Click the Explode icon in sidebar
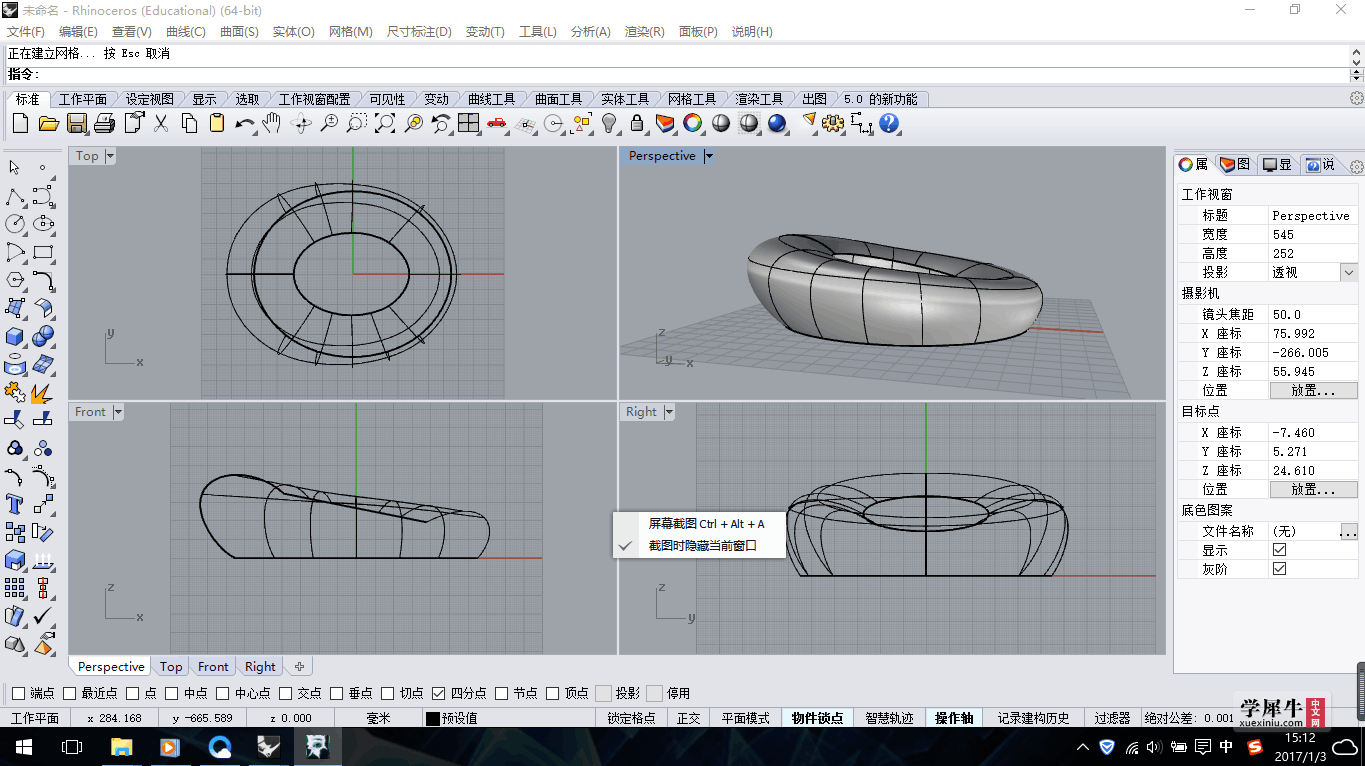The height and width of the screenshot is (766, 1365). point(43,392)
